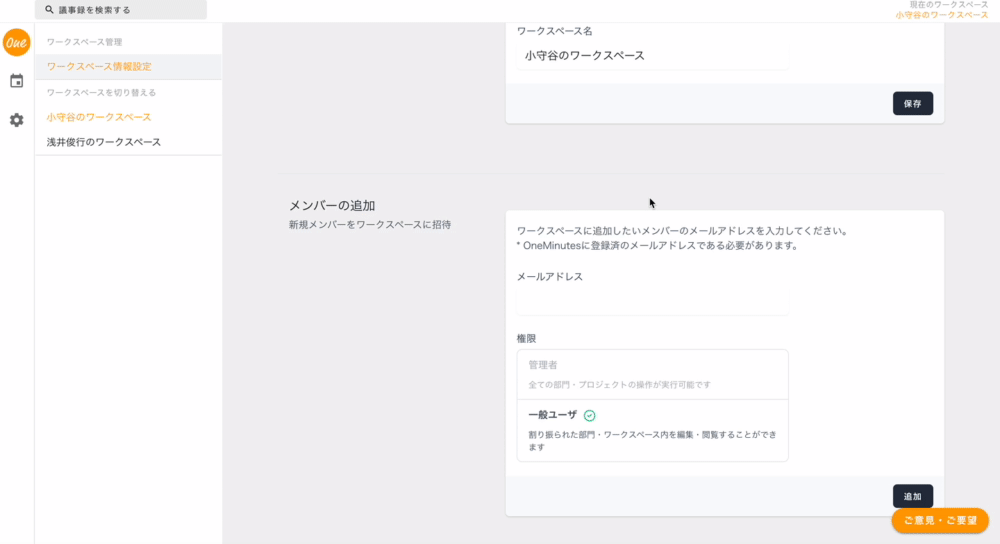This screenshot has width=1000, height=544.
Task: Click the green checkmark beside 一般ユーザ
Action: tap(590, 415)
